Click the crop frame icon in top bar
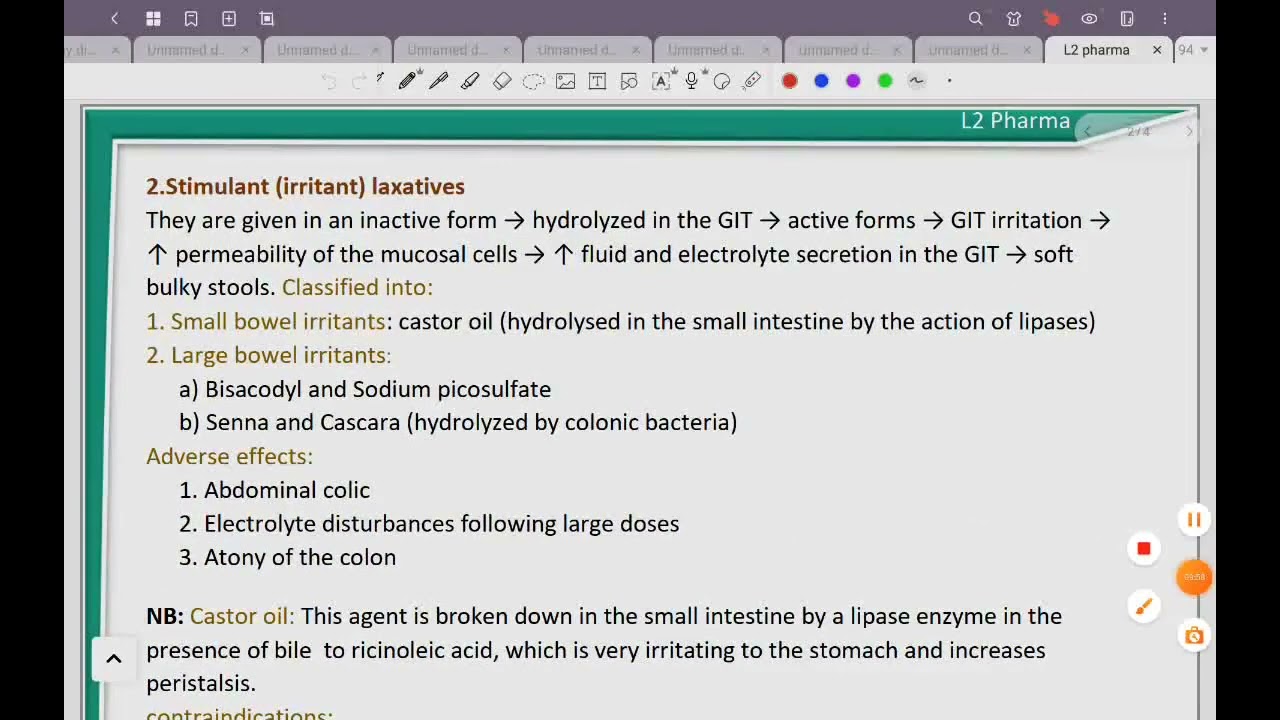The image size is (1280, 720). click(267, 18)
